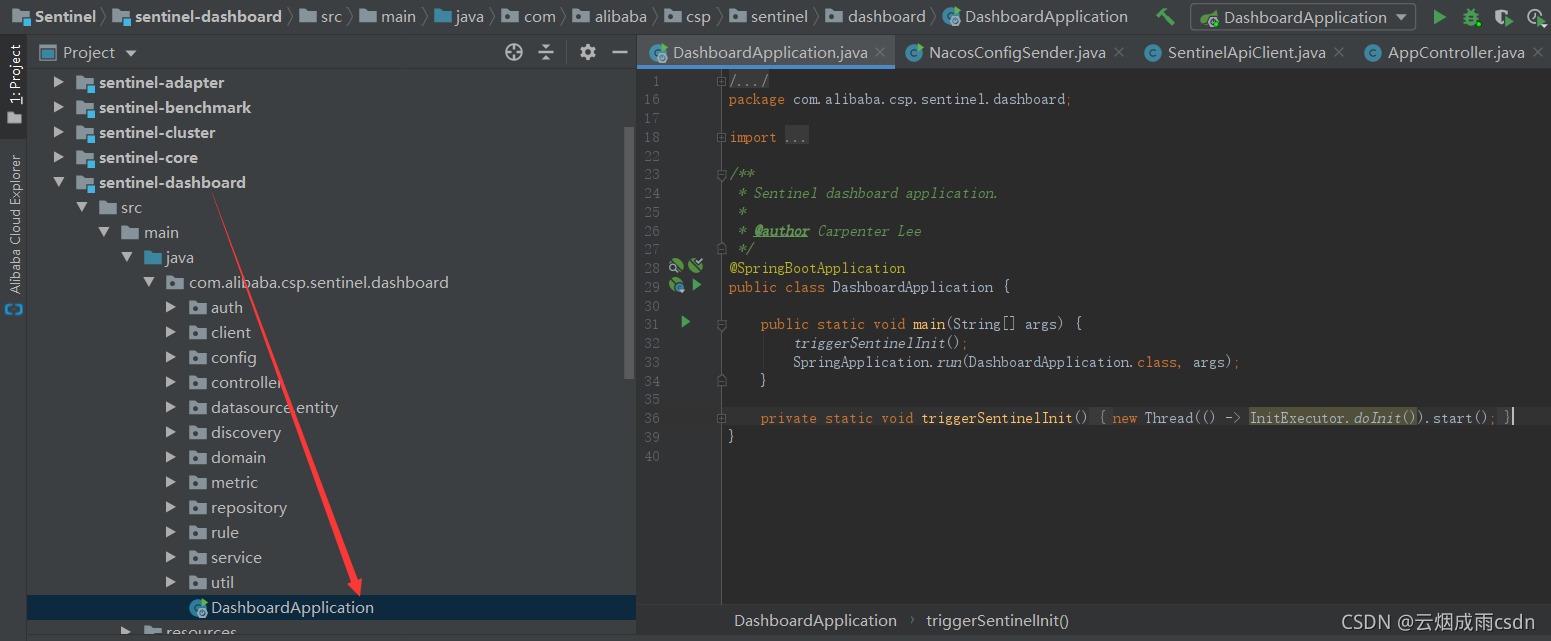1551x641 pixels.
Task: Run with coverage using the shield icon
Action: [x=1503, y=17]
